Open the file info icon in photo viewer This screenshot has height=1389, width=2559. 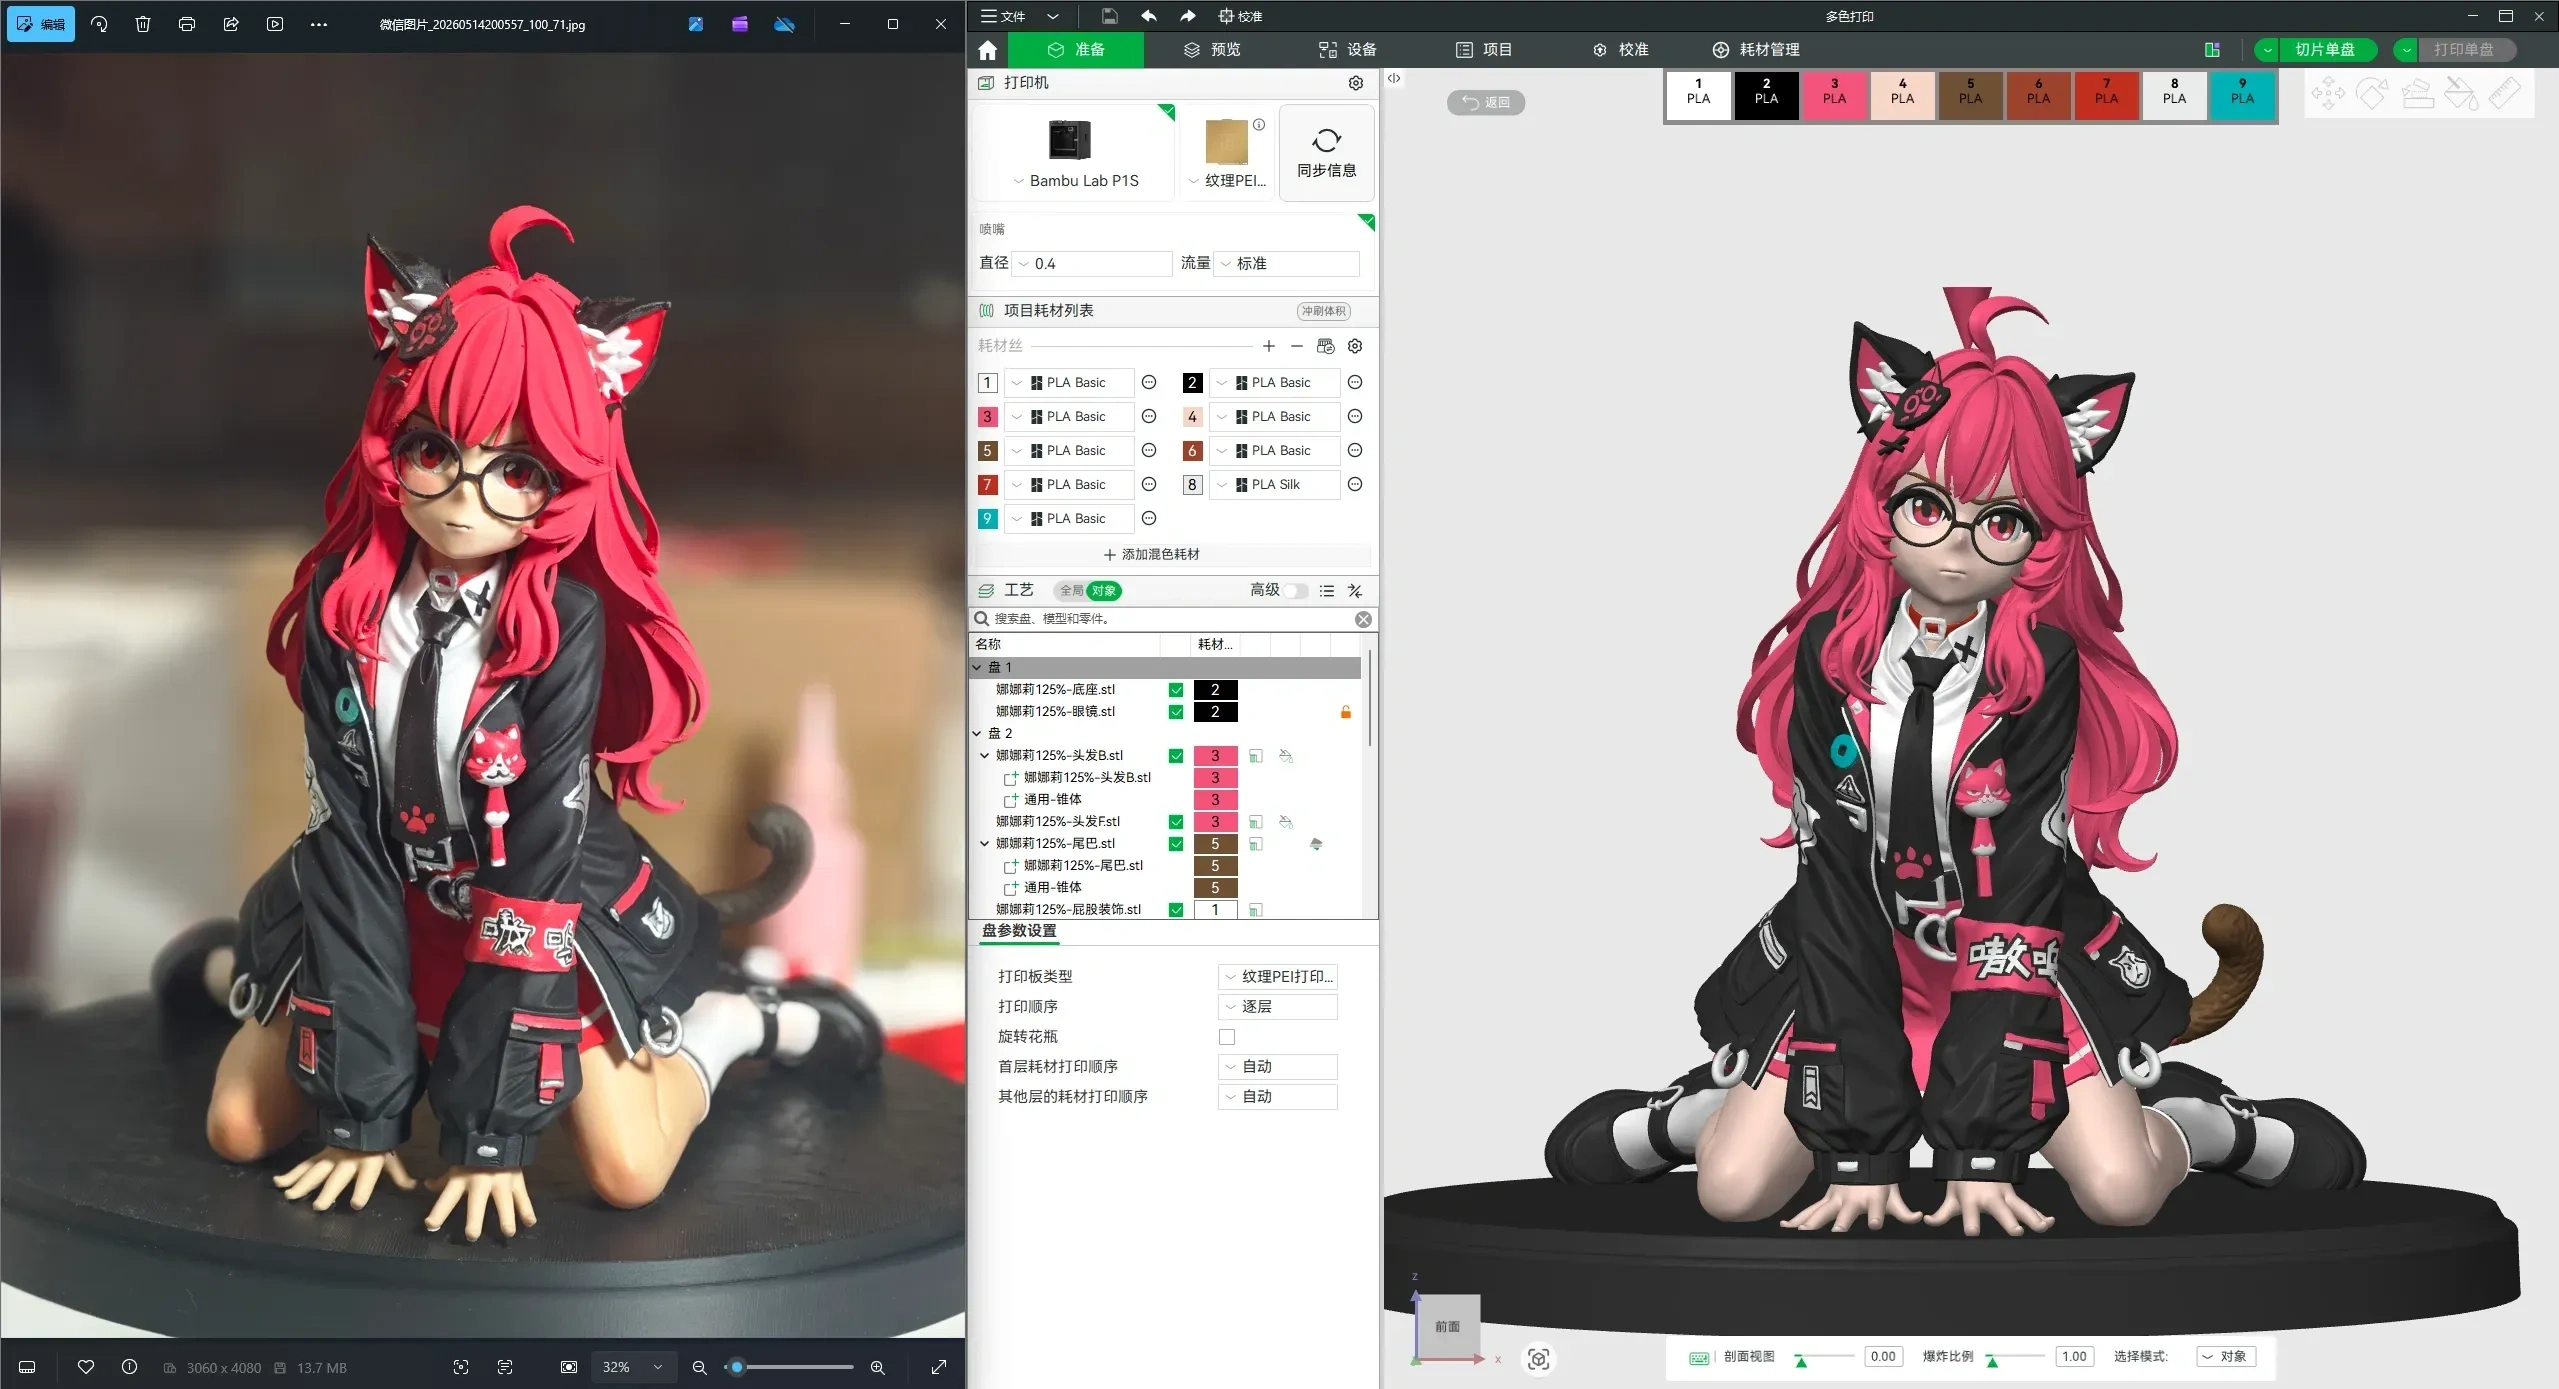click(x=129, y=1367)
